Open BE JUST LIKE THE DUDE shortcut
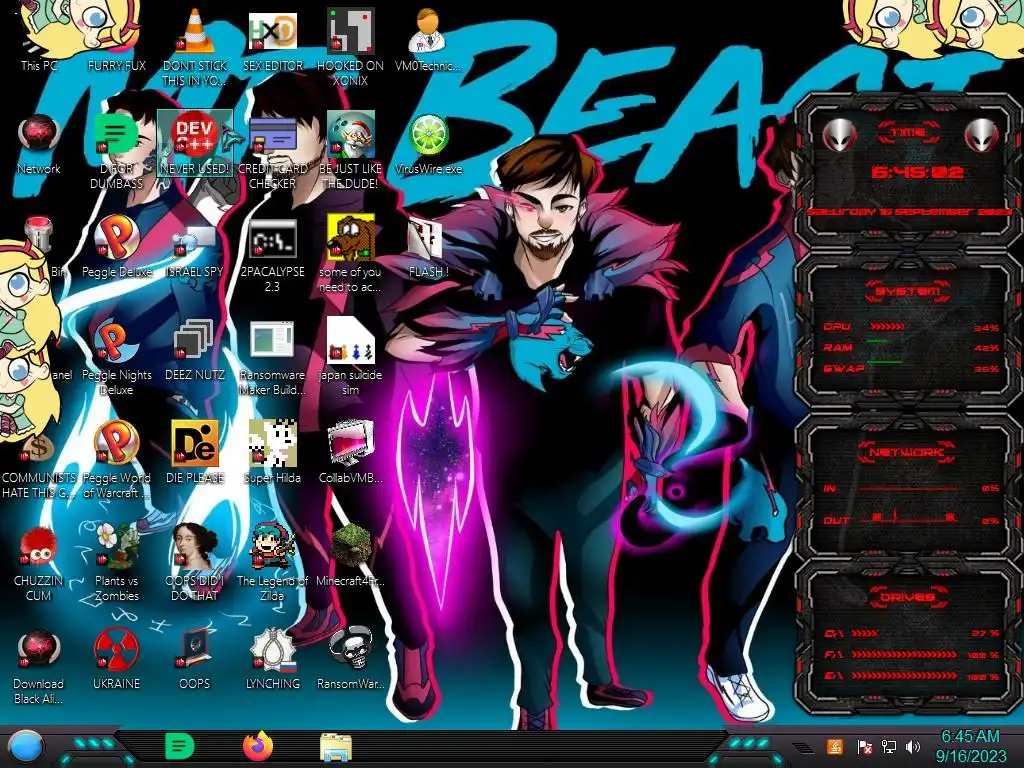 pos(350,150)
